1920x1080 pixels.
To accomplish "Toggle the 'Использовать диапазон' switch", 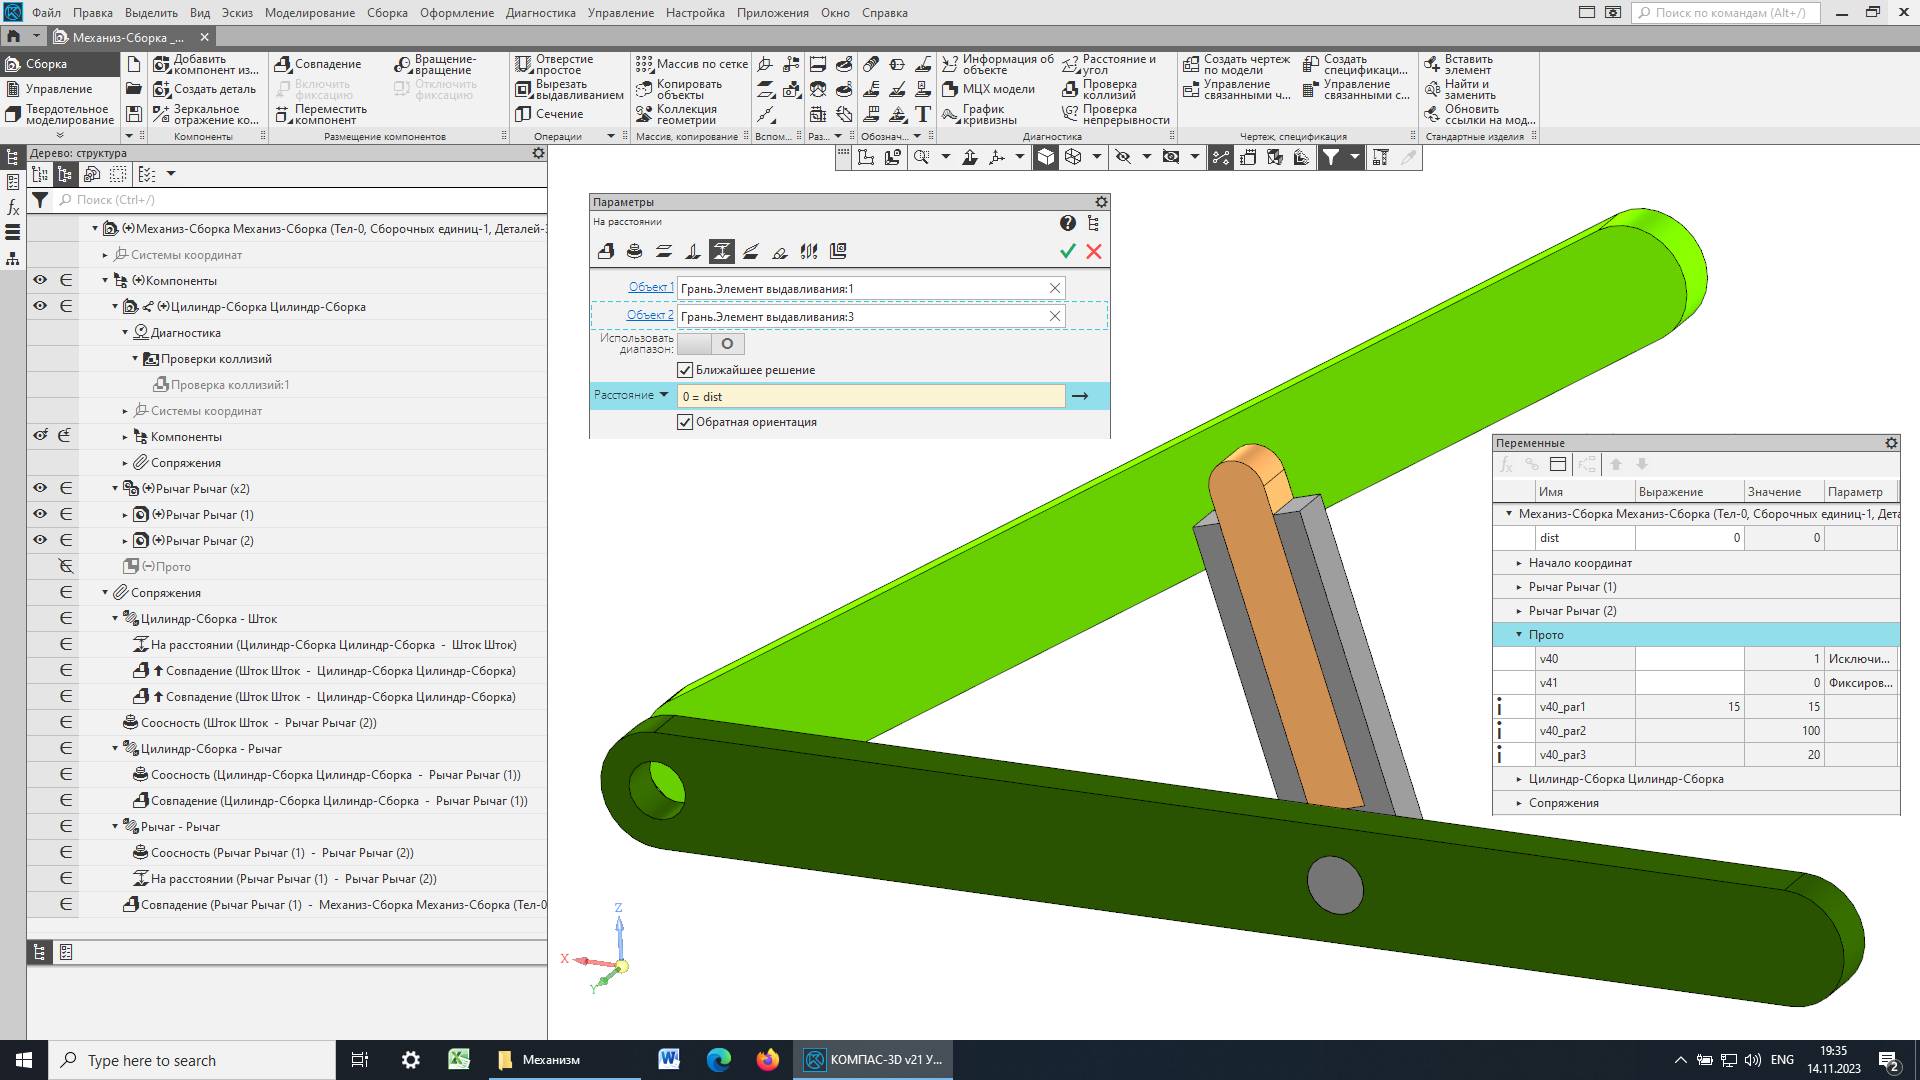I will tap(710, 344).
